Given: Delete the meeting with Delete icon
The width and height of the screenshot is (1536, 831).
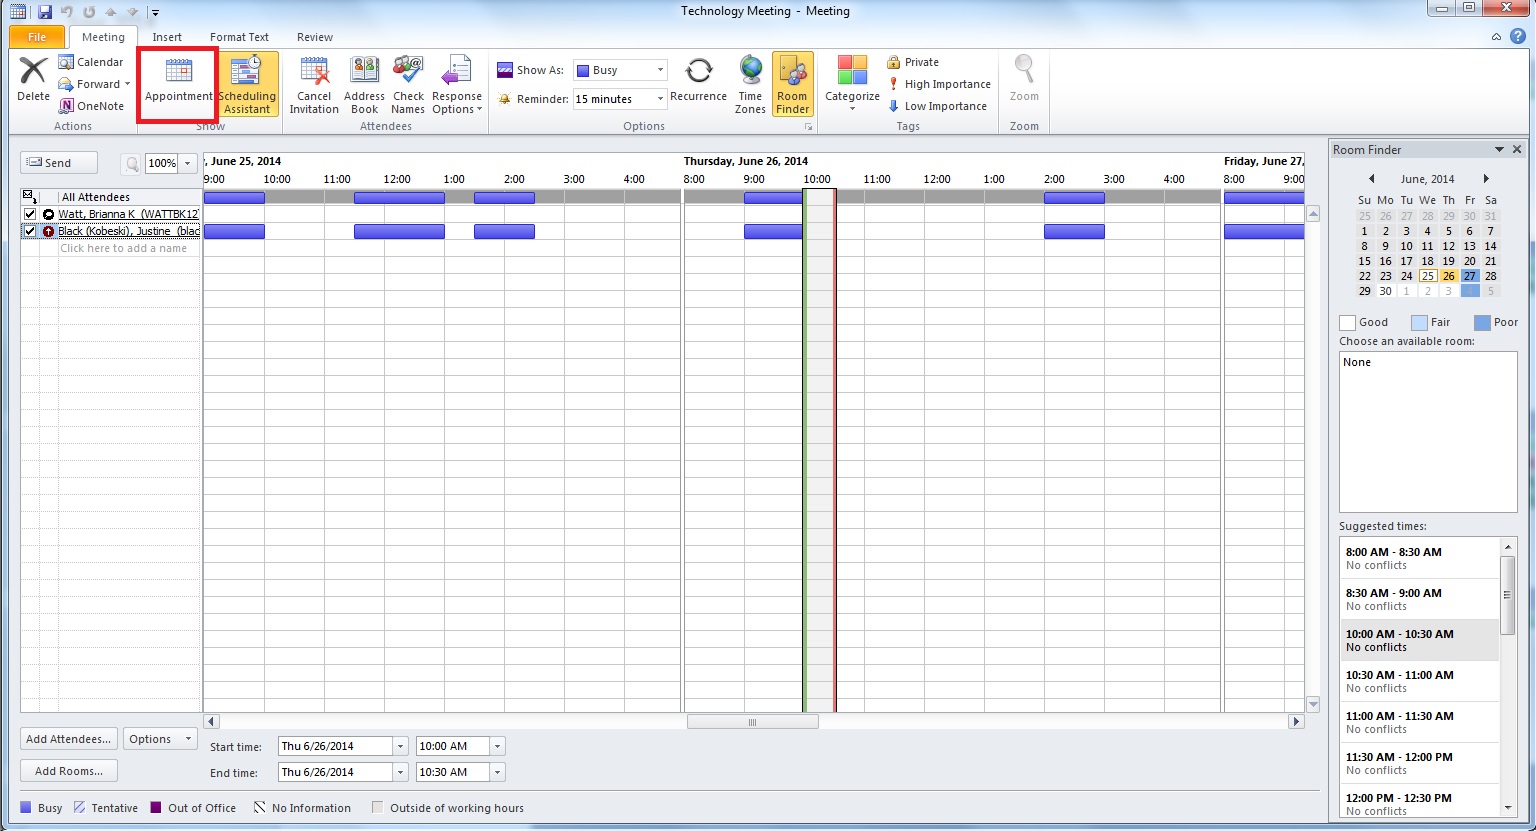Looking at the screenshot, I should pos(33,80).
